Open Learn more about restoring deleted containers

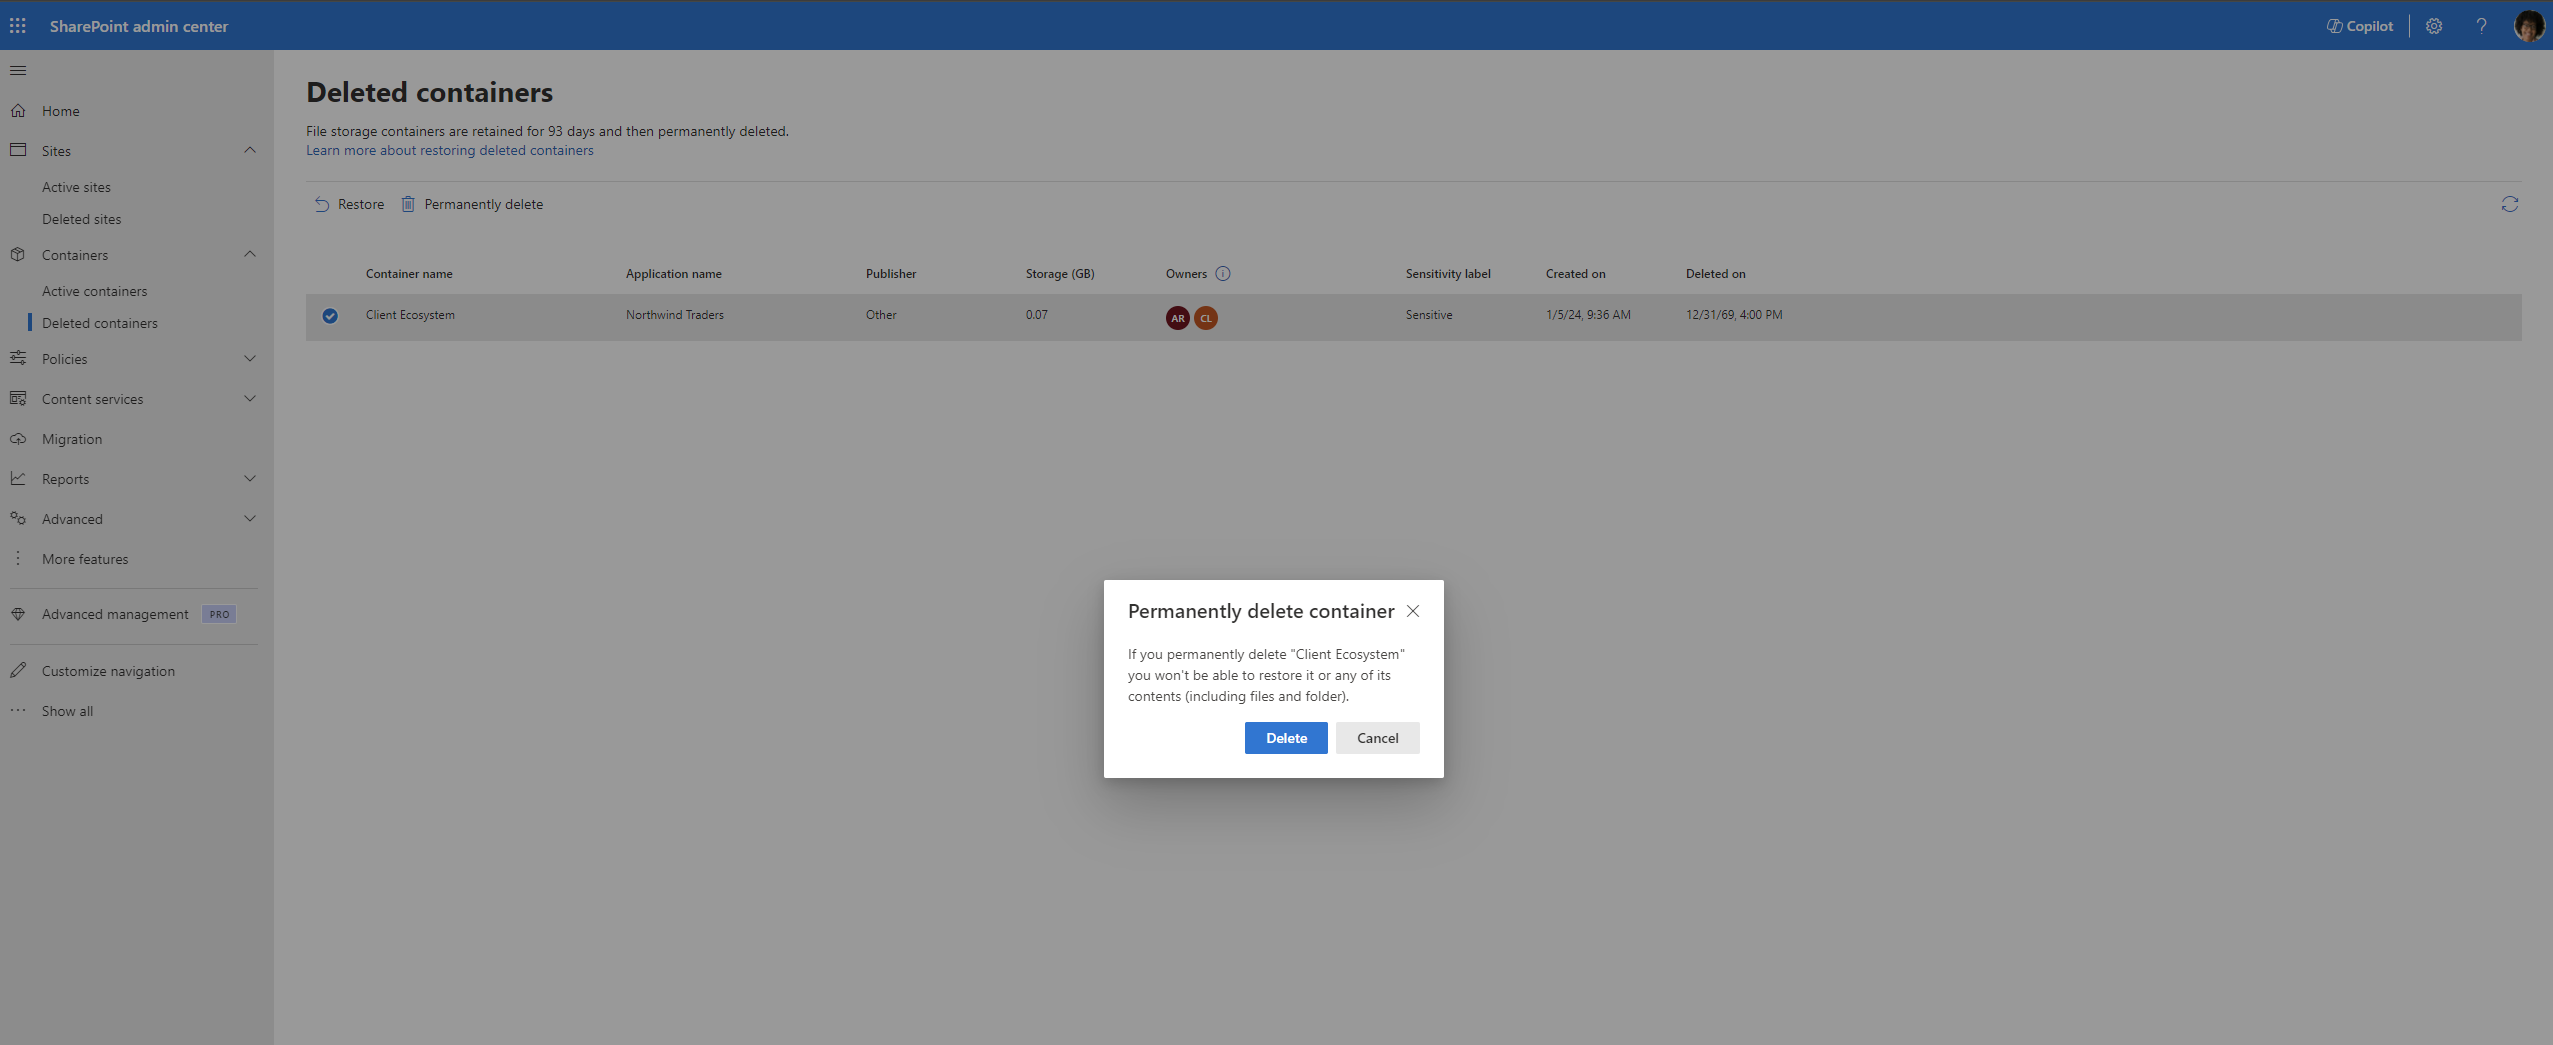point(450,150)
